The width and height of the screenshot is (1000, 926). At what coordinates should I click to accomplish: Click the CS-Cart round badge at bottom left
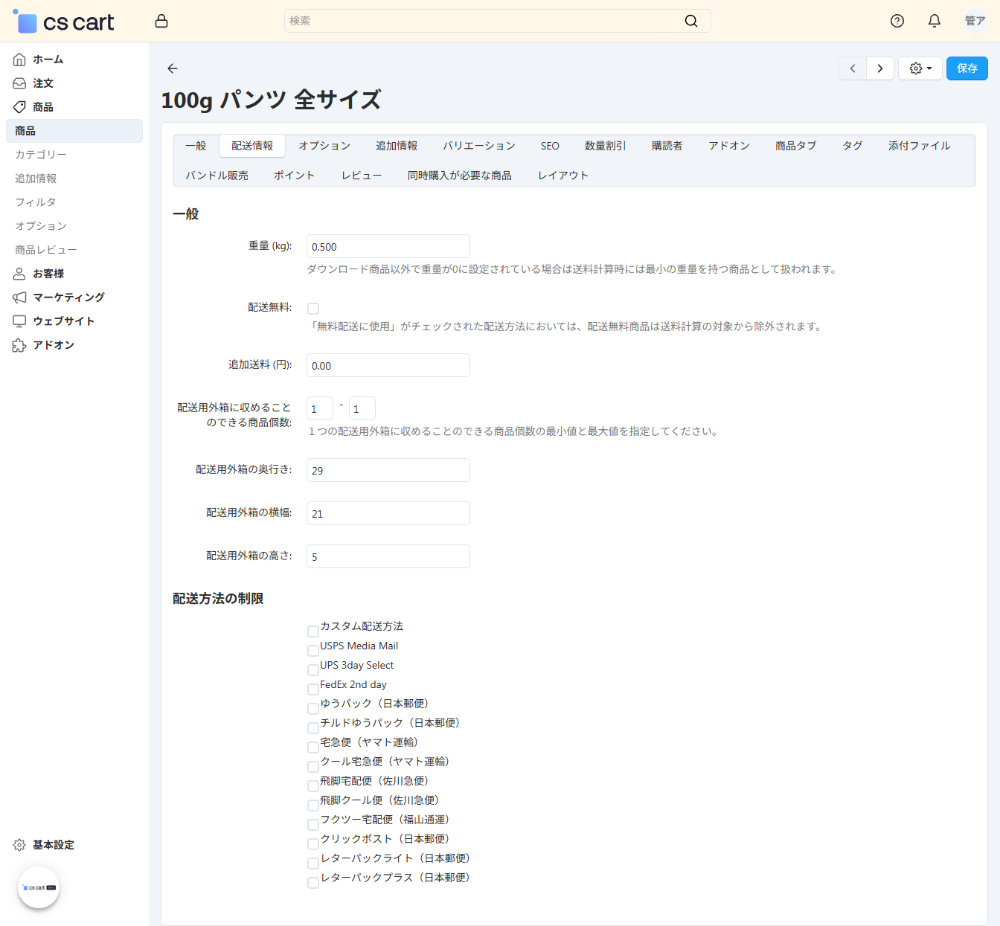click(x=39, y=887)
